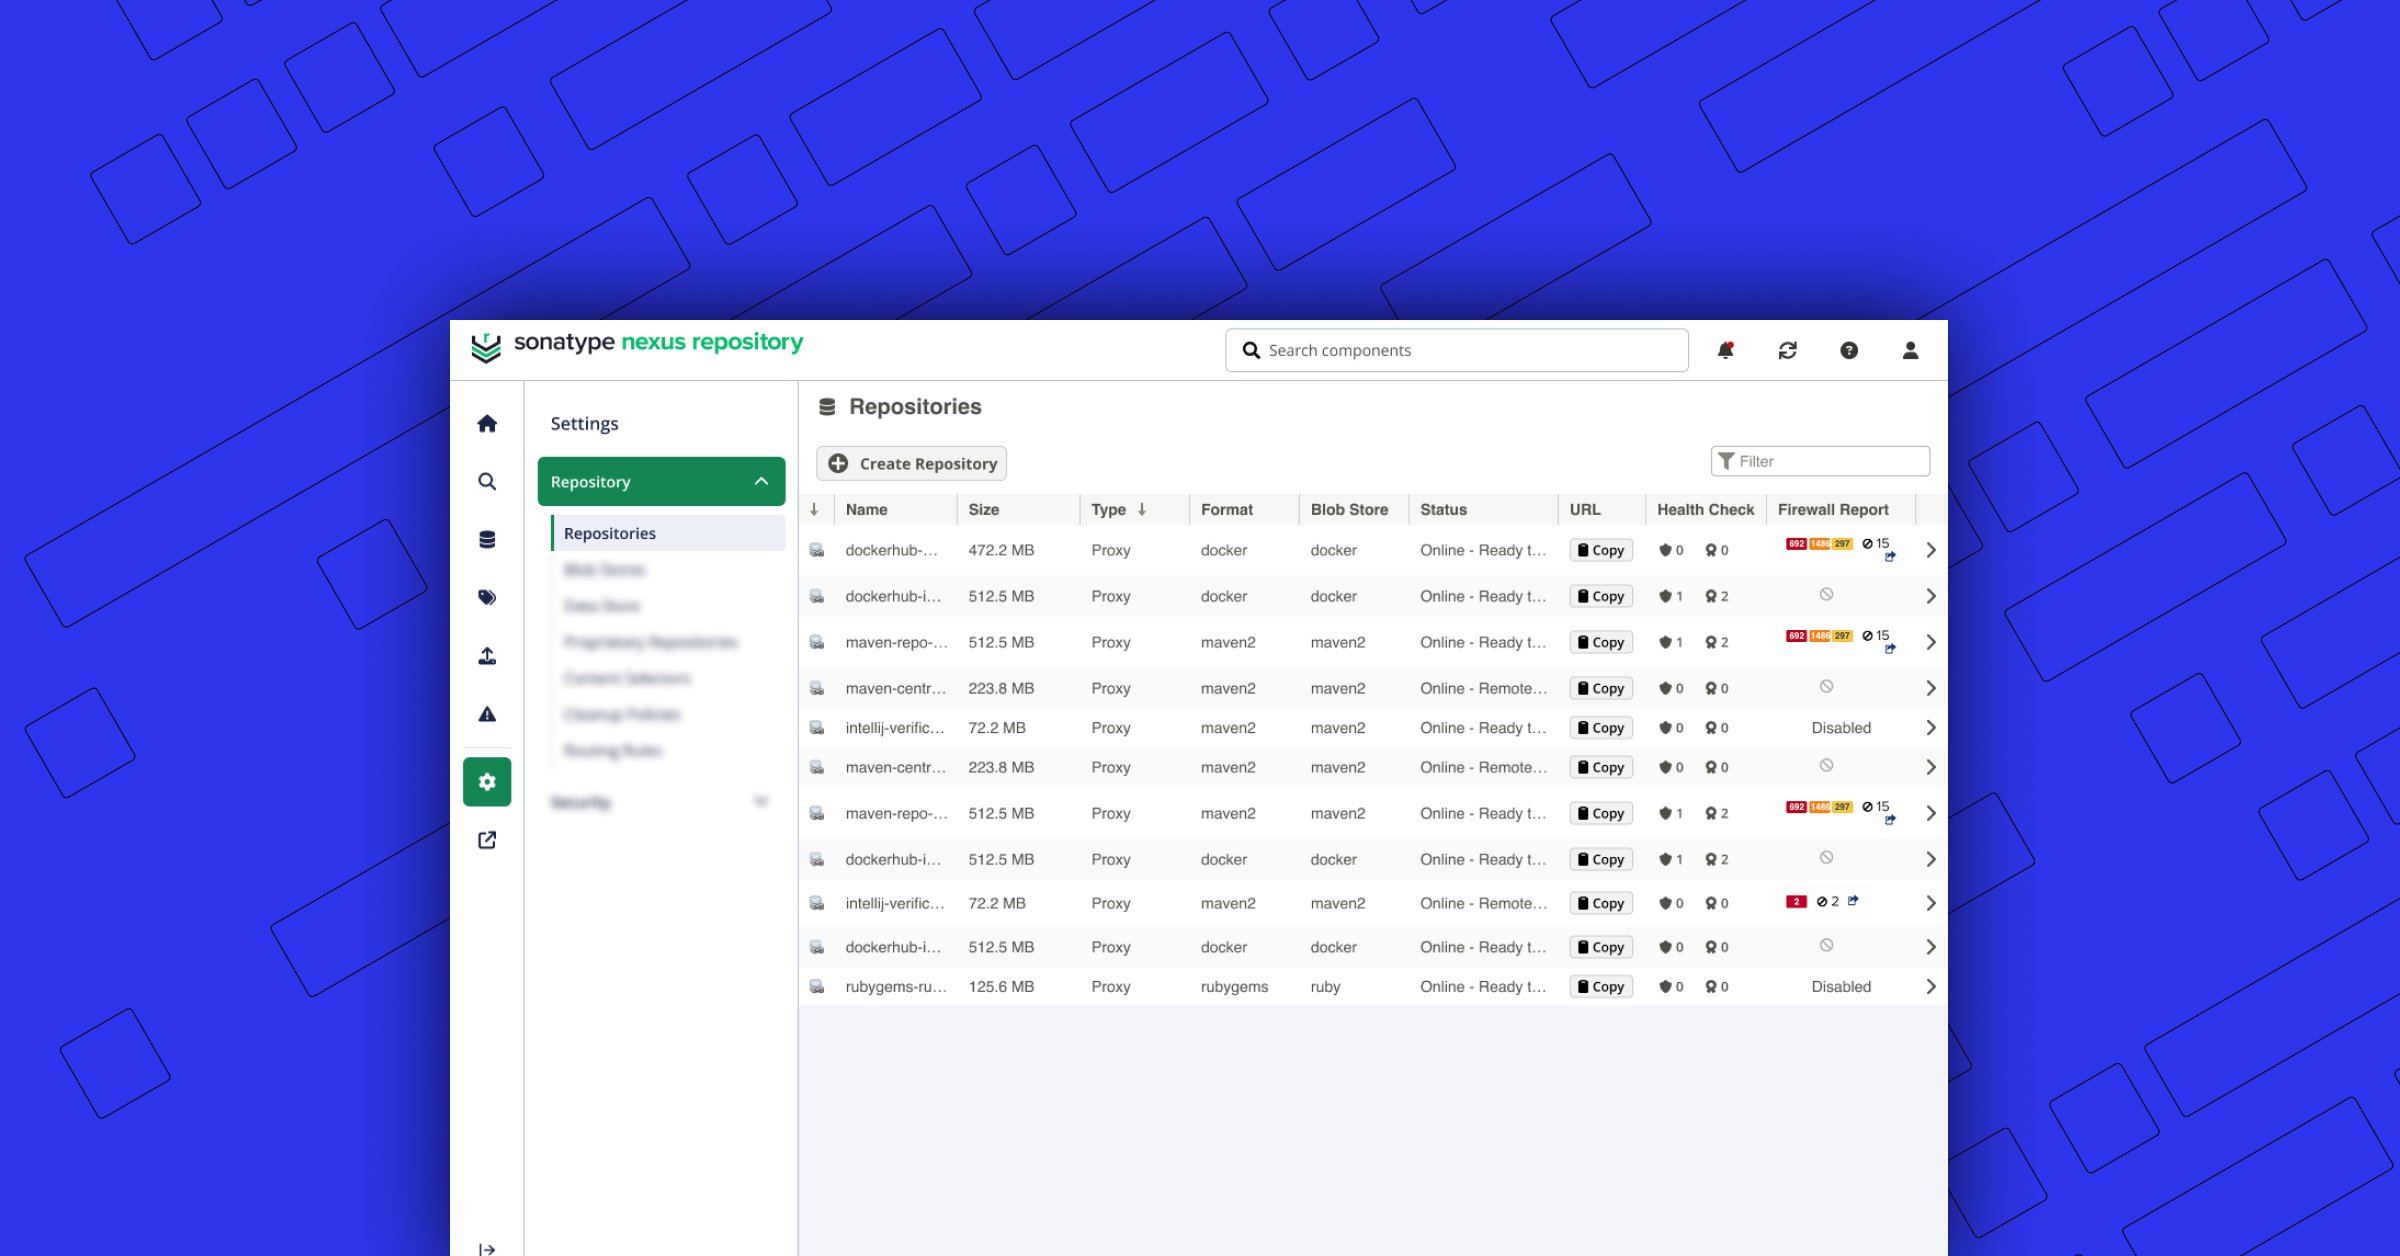Open the browse database icon in sidebar

point(487,540)
